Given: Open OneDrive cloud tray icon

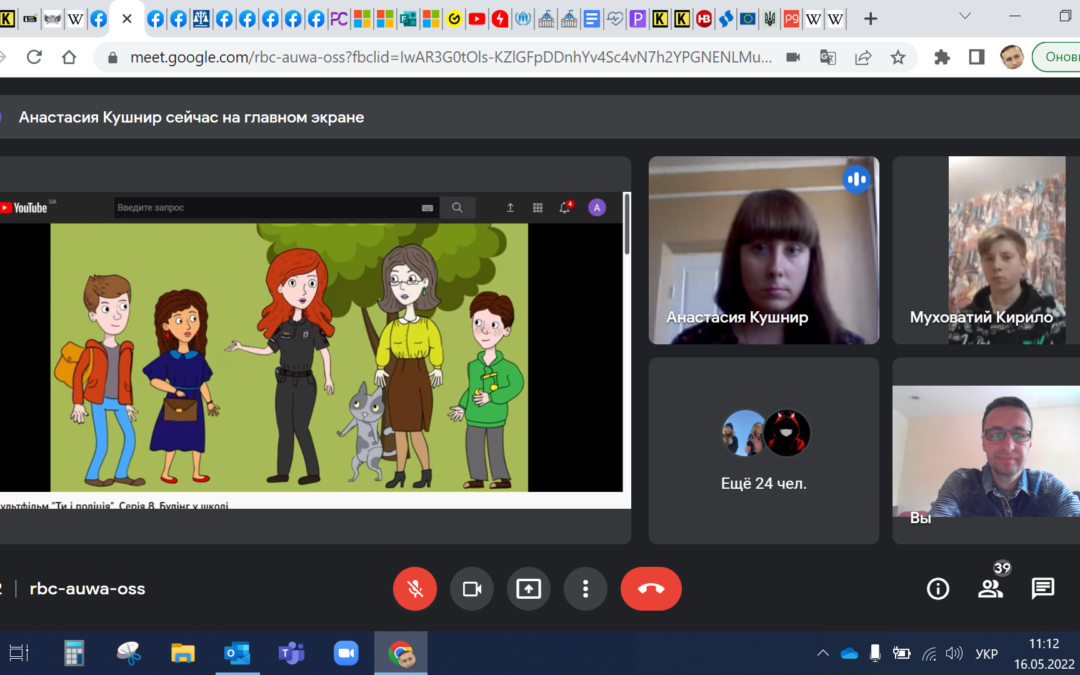Looking at the screenshot, I should coord(849,653).
